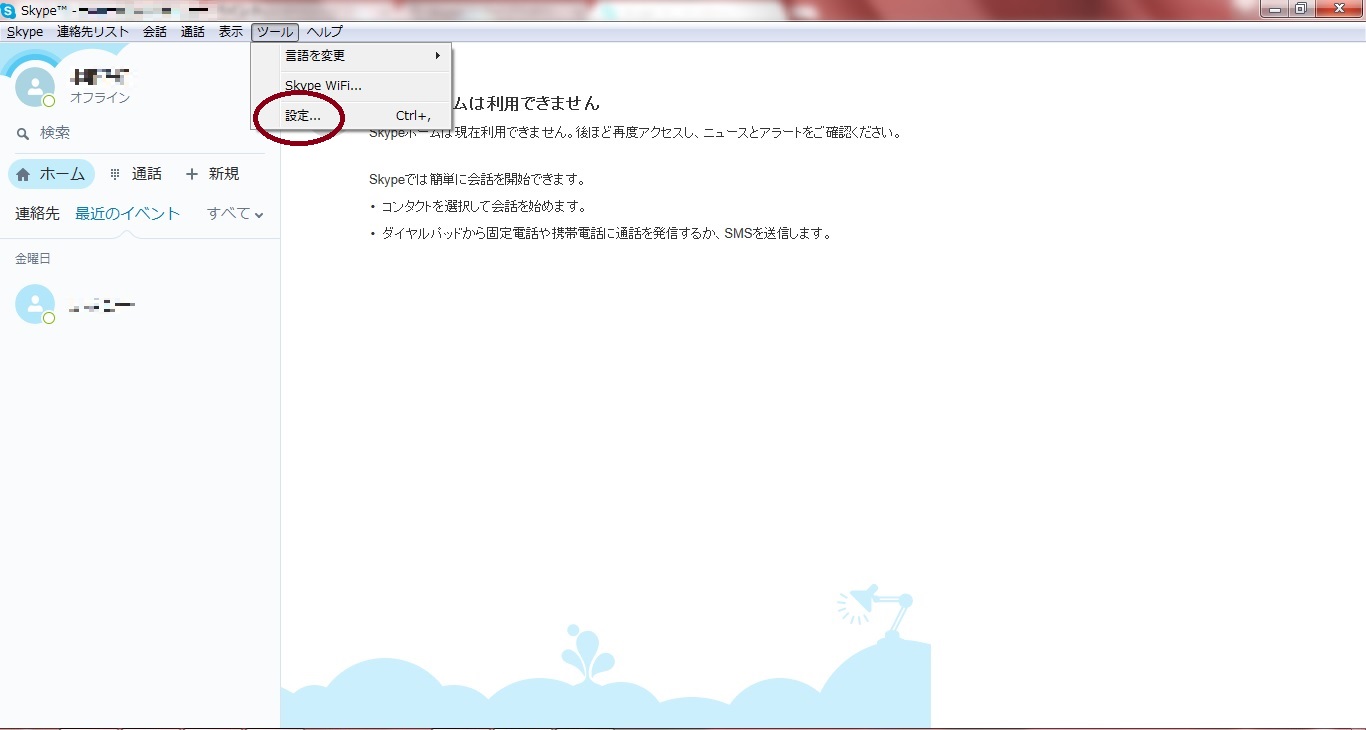The image size is (1366, 730).
Task: Click your profile avatar picture
Action: (35, 87)
